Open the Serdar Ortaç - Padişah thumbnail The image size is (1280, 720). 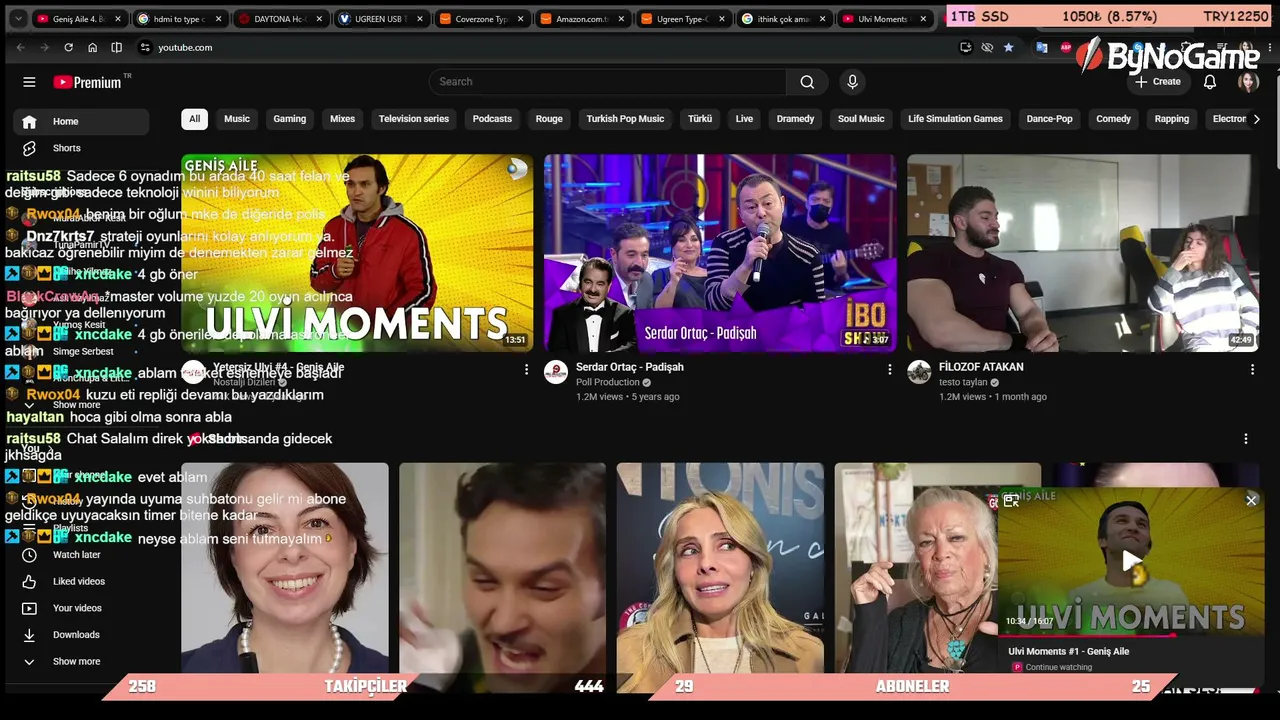(x=720, y=253)
